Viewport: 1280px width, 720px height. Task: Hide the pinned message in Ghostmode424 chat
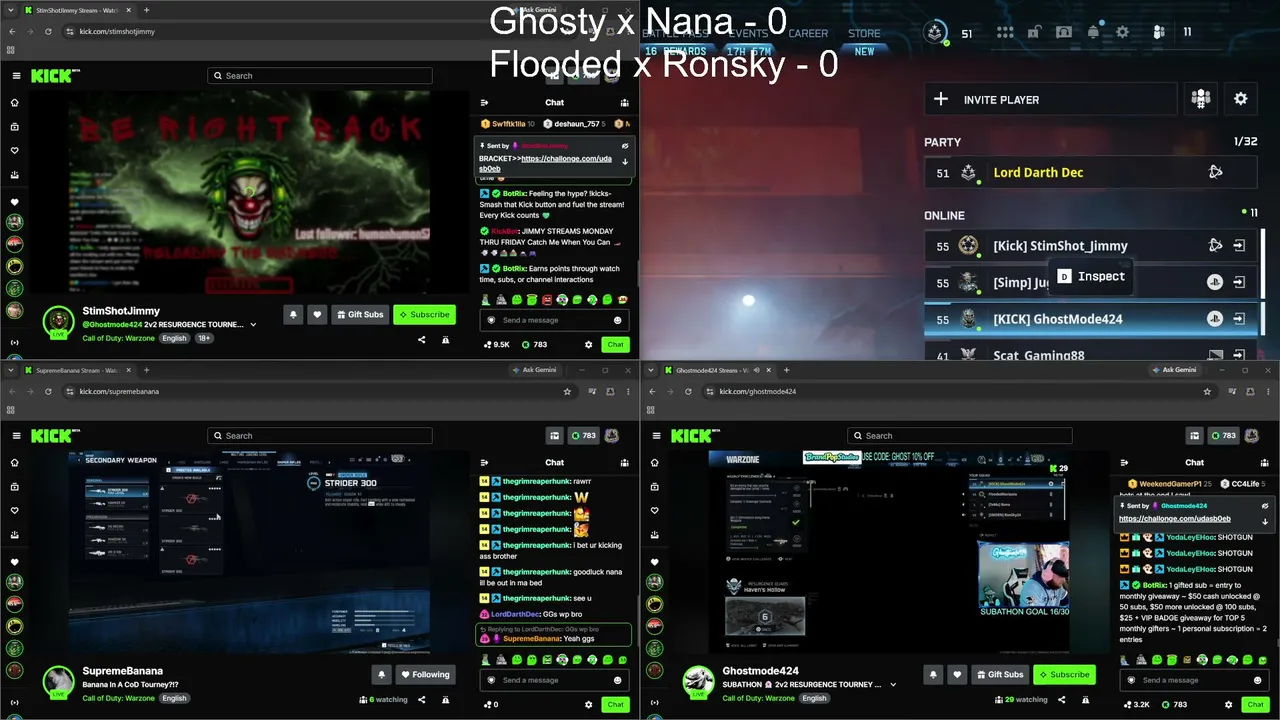click(x=1265, y=506)
